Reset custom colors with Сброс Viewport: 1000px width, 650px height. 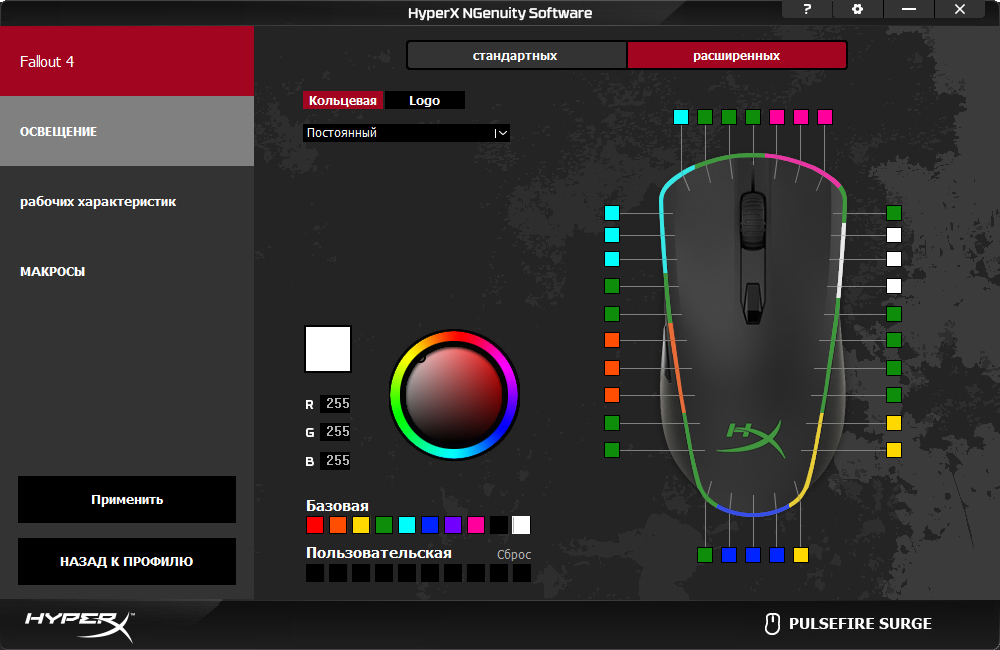click(x=514, y=554)
